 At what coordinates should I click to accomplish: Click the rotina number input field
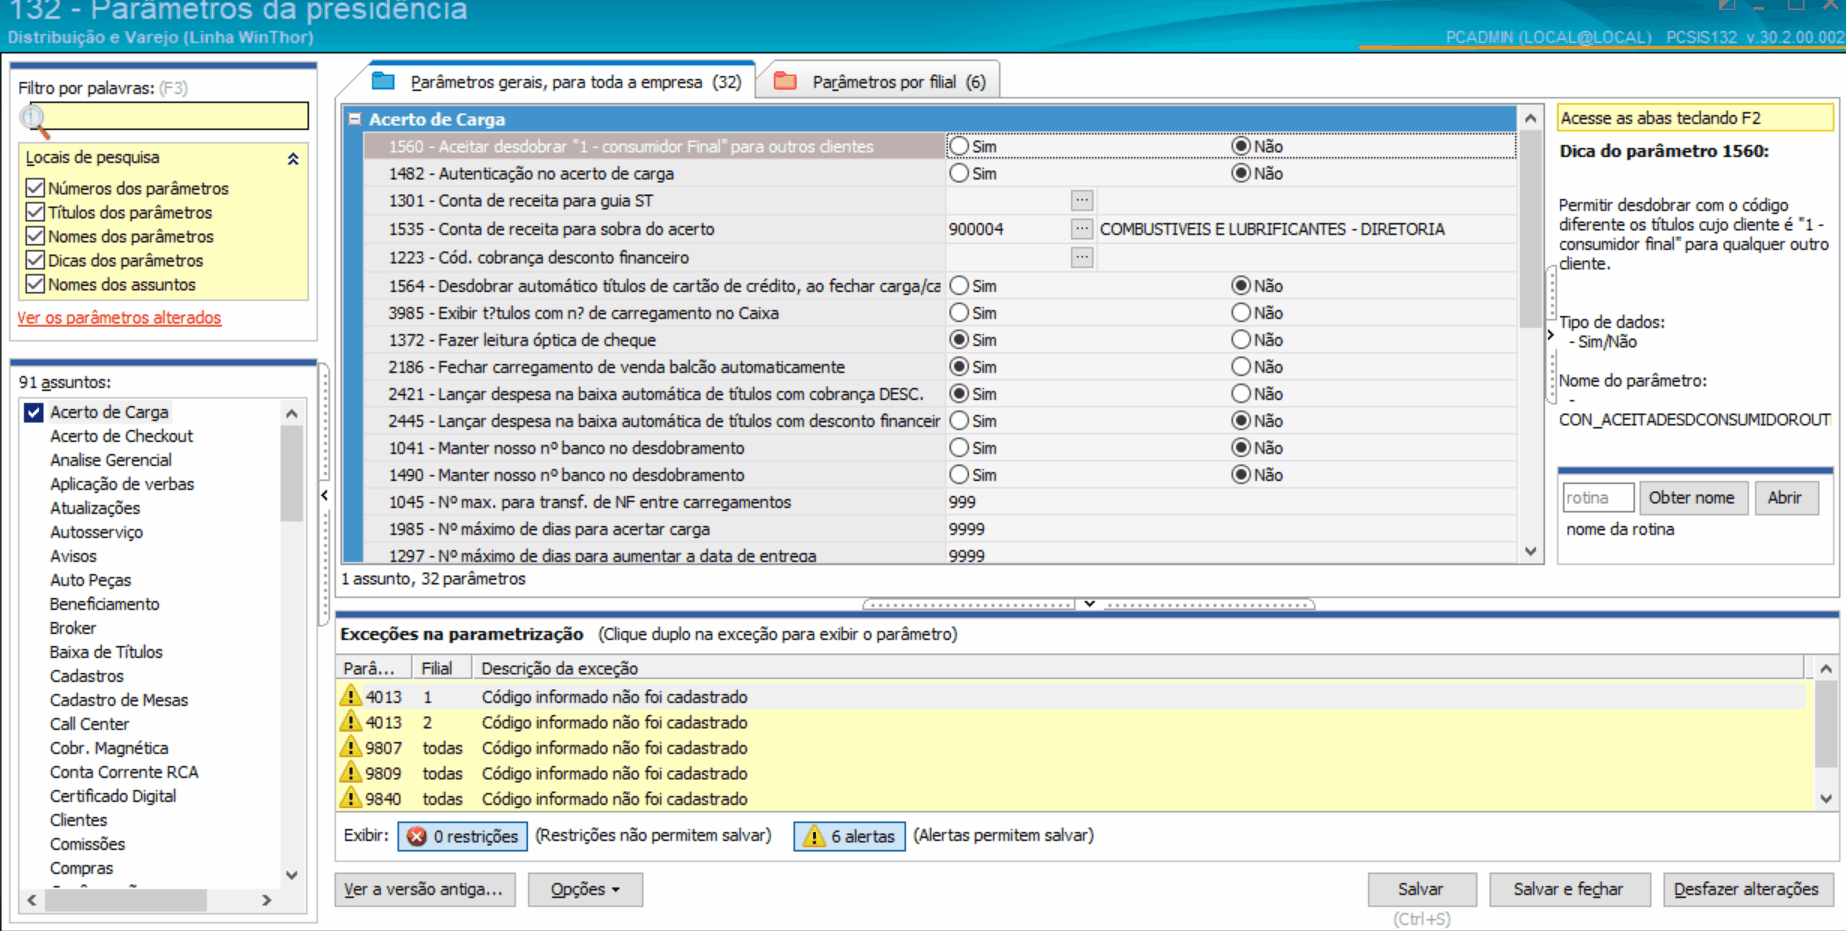(1598, 498)
